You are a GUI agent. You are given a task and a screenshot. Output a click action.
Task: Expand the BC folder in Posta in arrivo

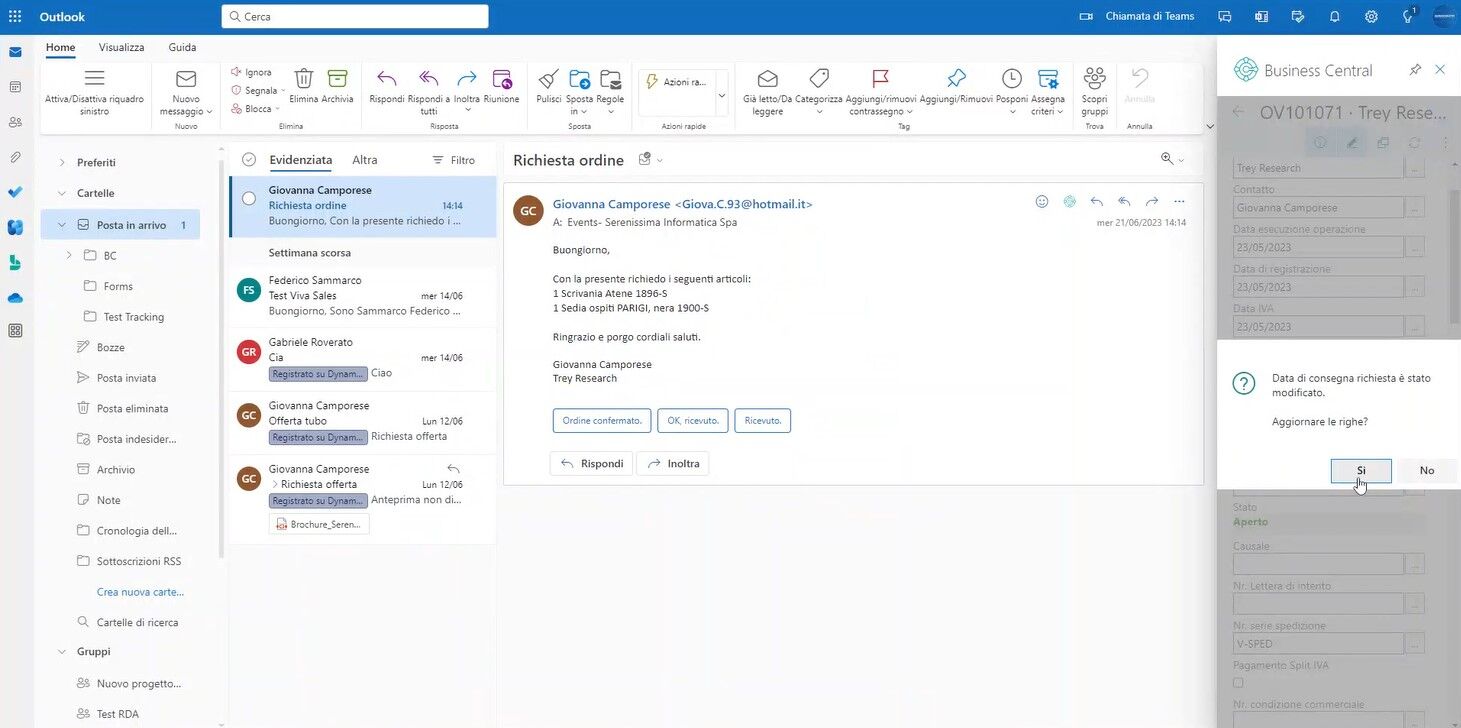[68, 255]
